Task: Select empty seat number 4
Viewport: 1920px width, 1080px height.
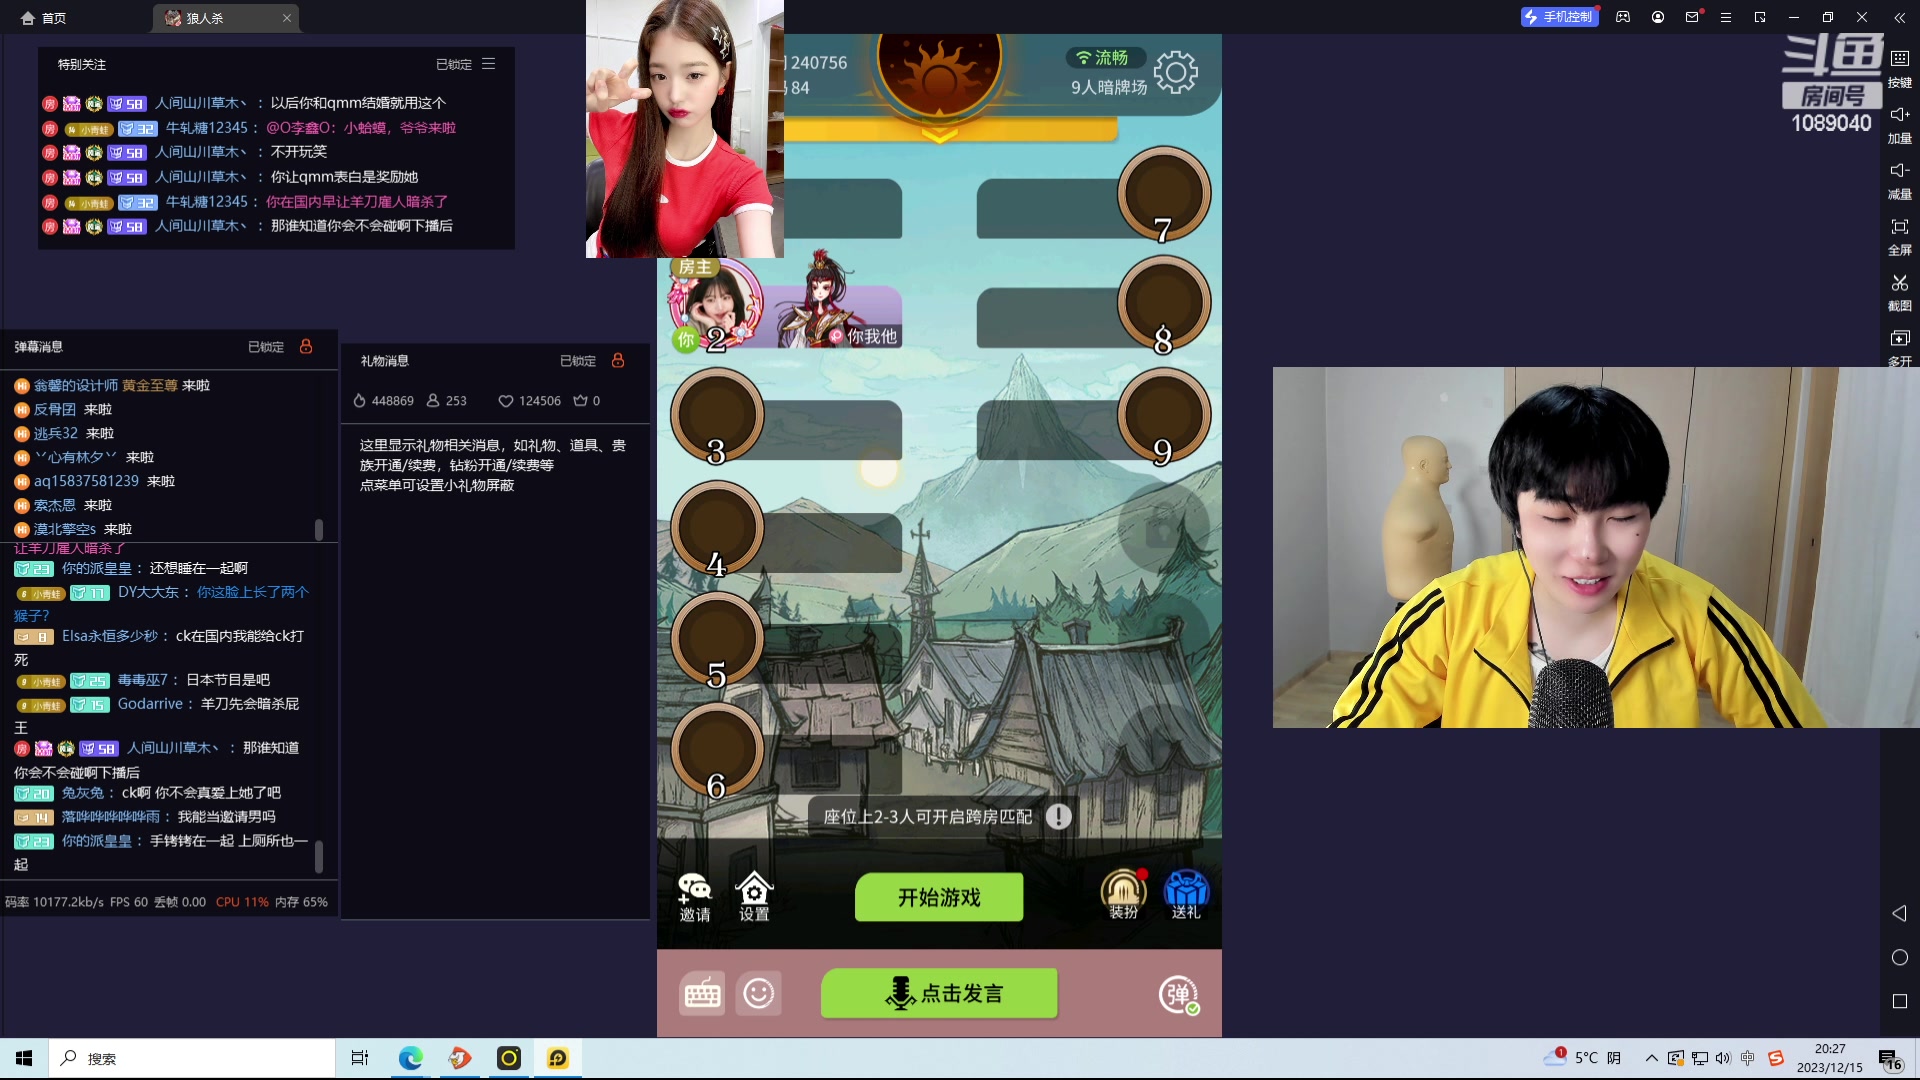Action: (717, 528)
